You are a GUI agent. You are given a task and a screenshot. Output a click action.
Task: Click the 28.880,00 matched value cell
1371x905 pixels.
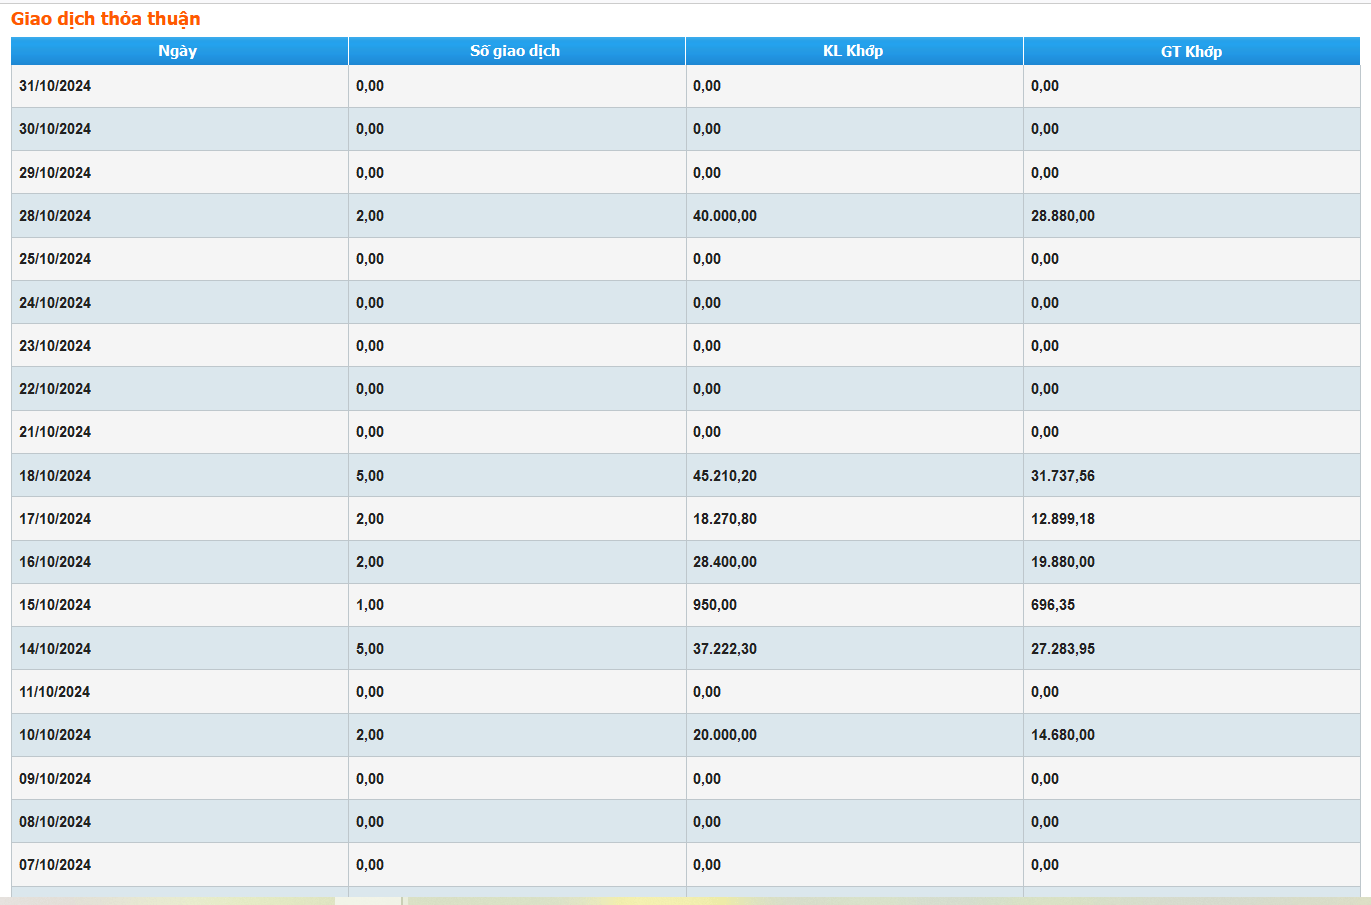pos(1063,216)
